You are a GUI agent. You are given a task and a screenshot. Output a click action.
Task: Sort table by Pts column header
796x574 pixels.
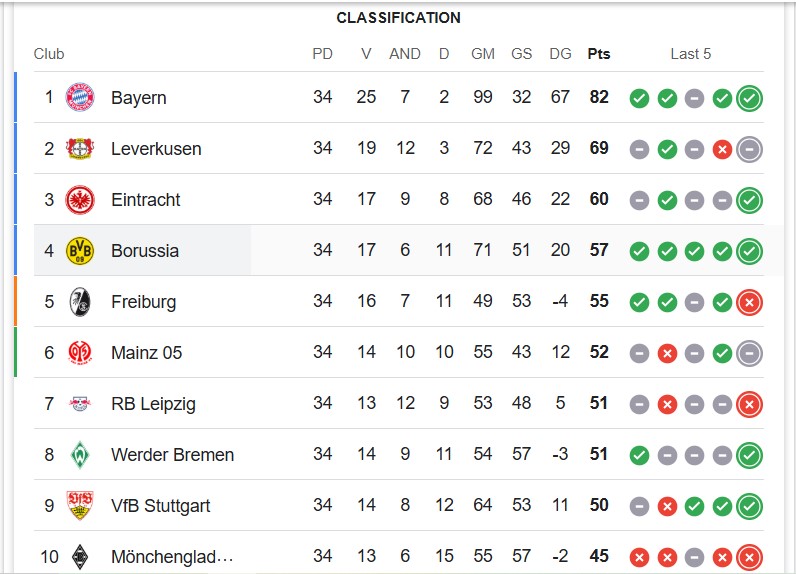coord(599,54)
